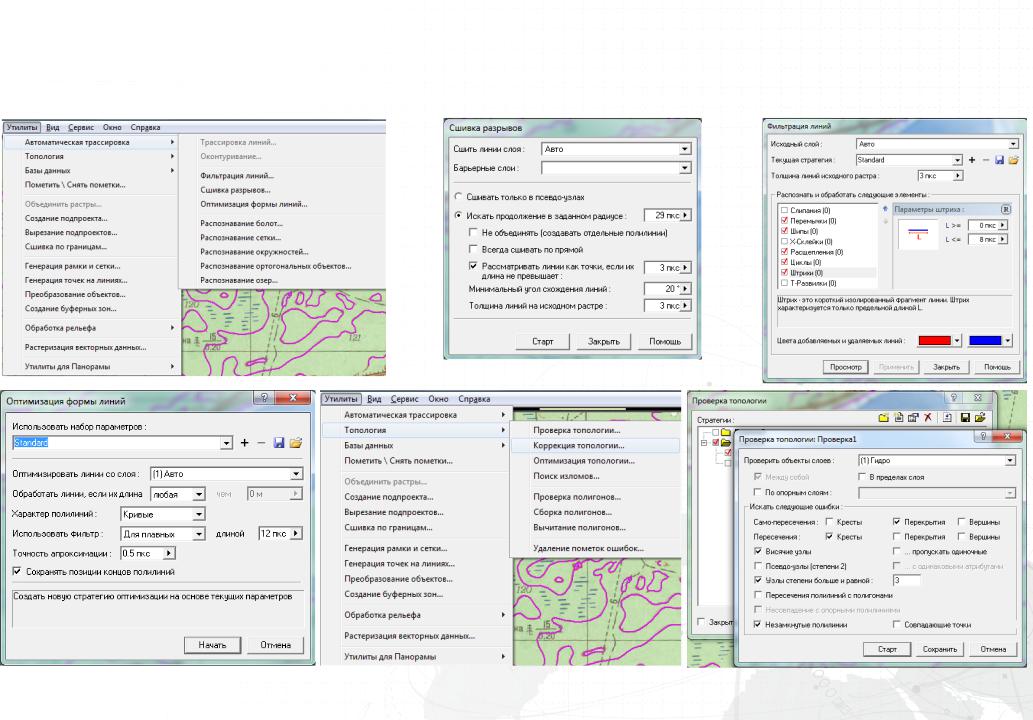Viewport: 1033px width, 720px height.
Task: Reset stroke parameters with the R icon
Action: tap(1006, 209)
